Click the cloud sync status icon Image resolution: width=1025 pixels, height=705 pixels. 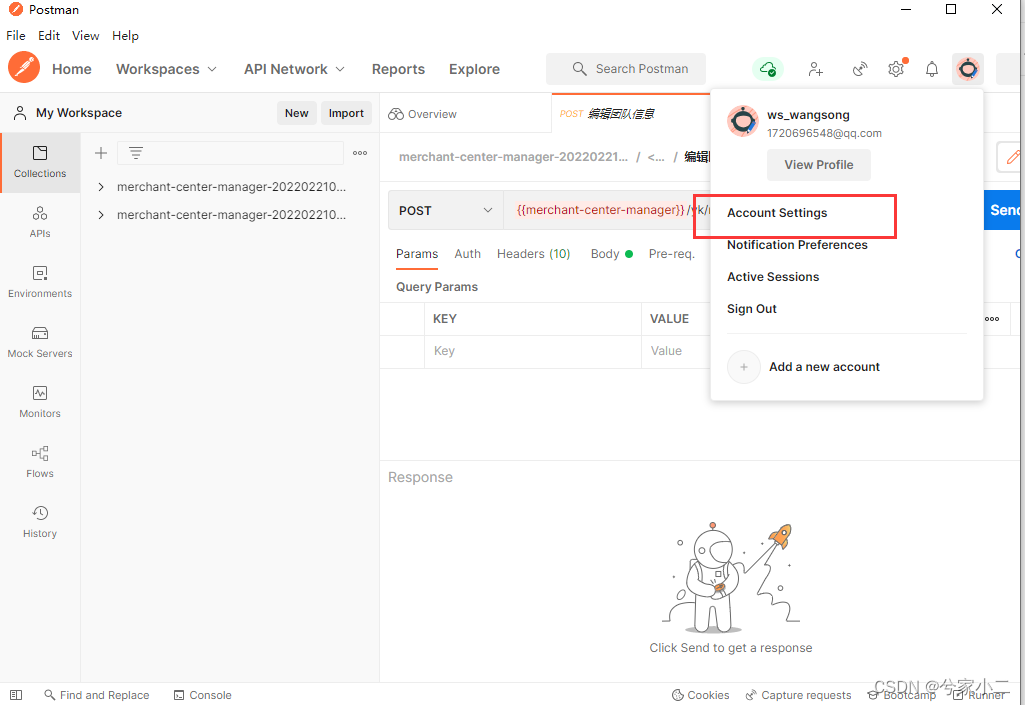768,69
